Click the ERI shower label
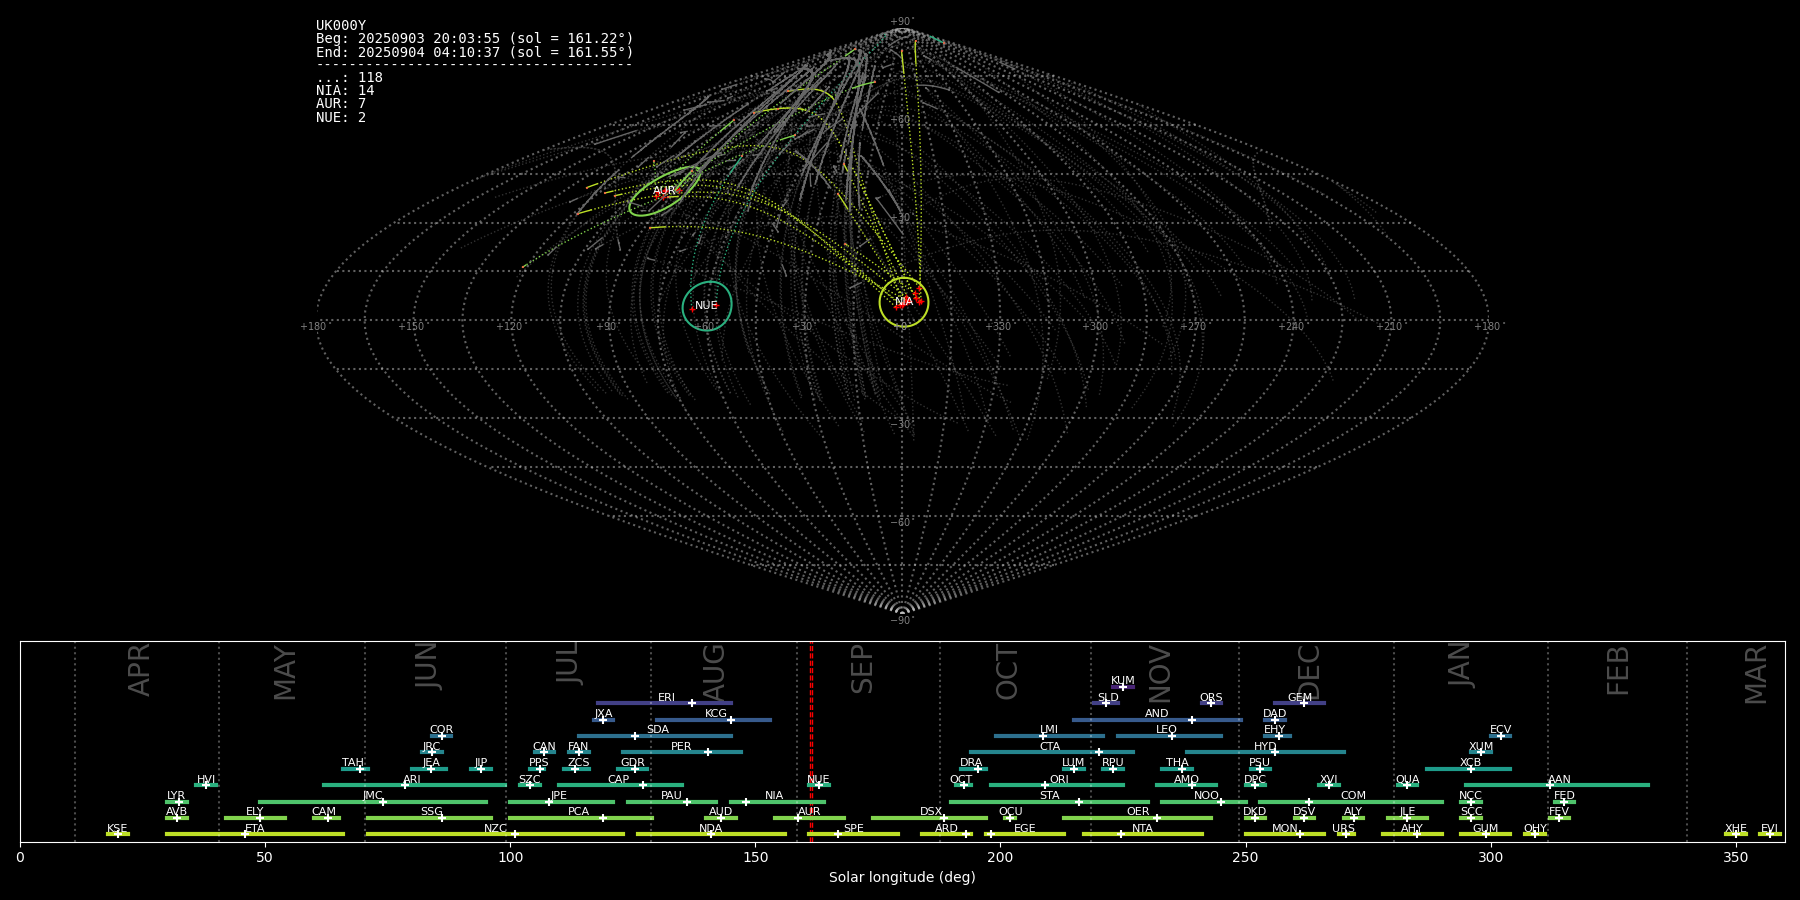 tap(667, 698)
